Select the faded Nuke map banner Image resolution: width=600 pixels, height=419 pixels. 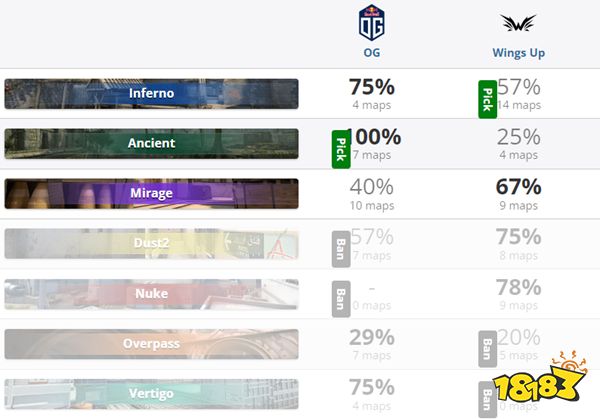(152, 294)
